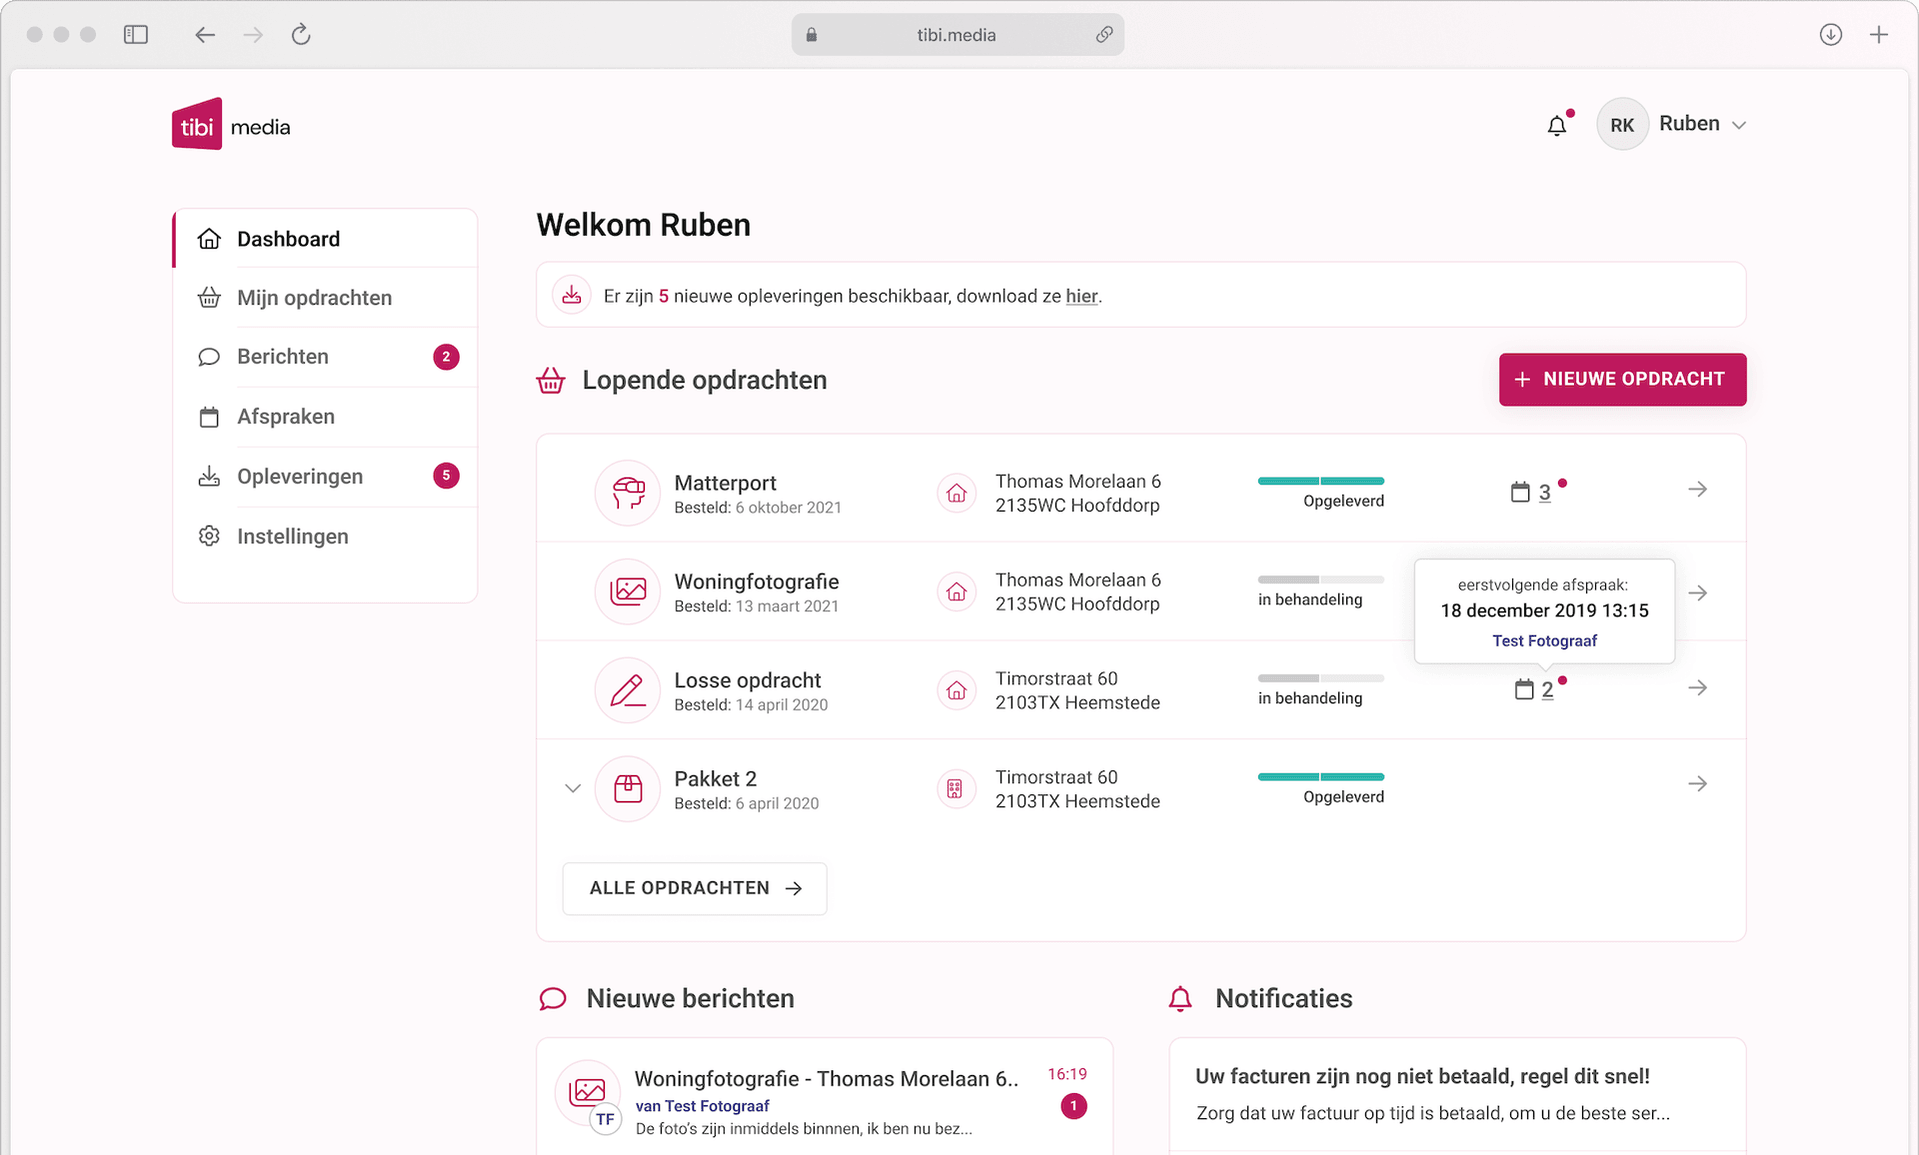Open the Ruben account dropdown chevron

[1739, 125]
